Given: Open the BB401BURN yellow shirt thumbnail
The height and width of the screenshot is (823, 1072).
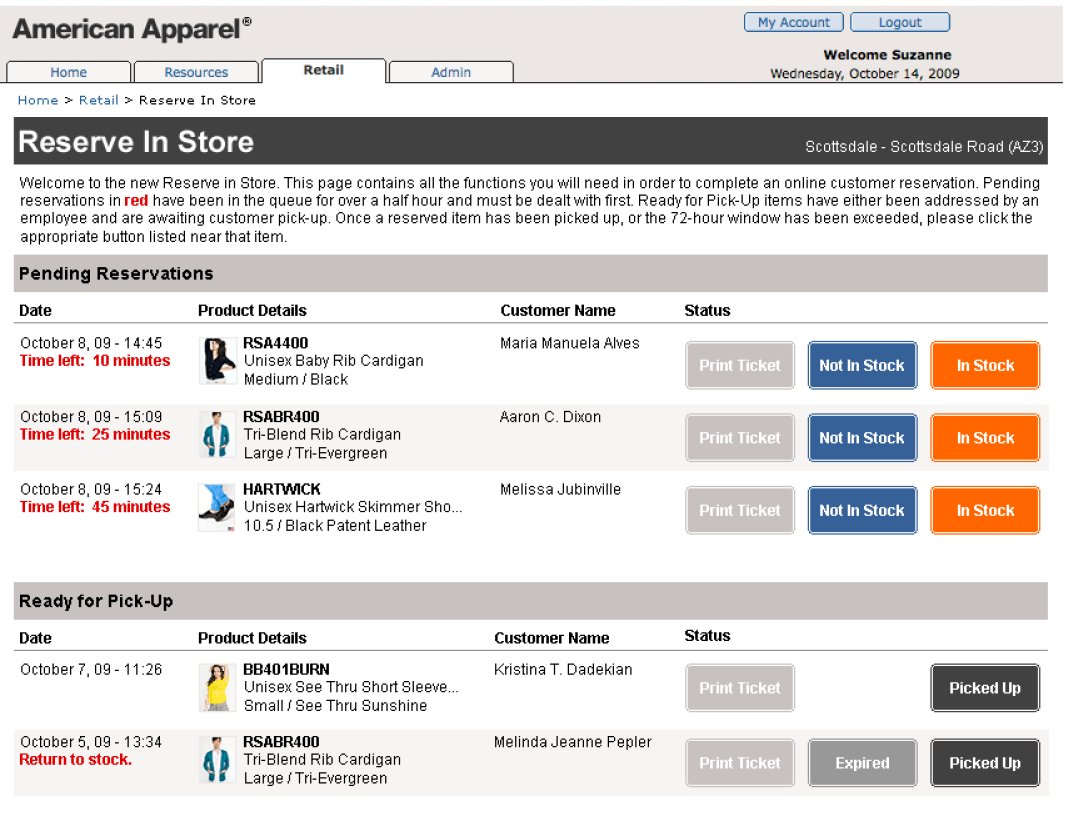Looking at the screenshot, I should (x=217, y=687).
